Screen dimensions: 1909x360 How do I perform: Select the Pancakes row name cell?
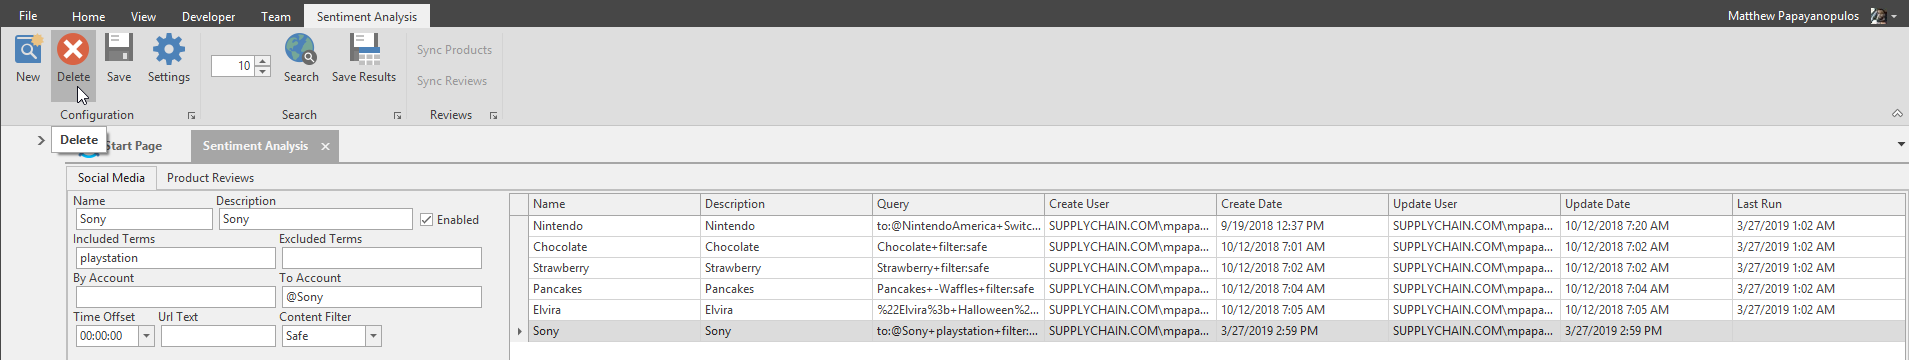pyautogui.click(x=614, y=289)
